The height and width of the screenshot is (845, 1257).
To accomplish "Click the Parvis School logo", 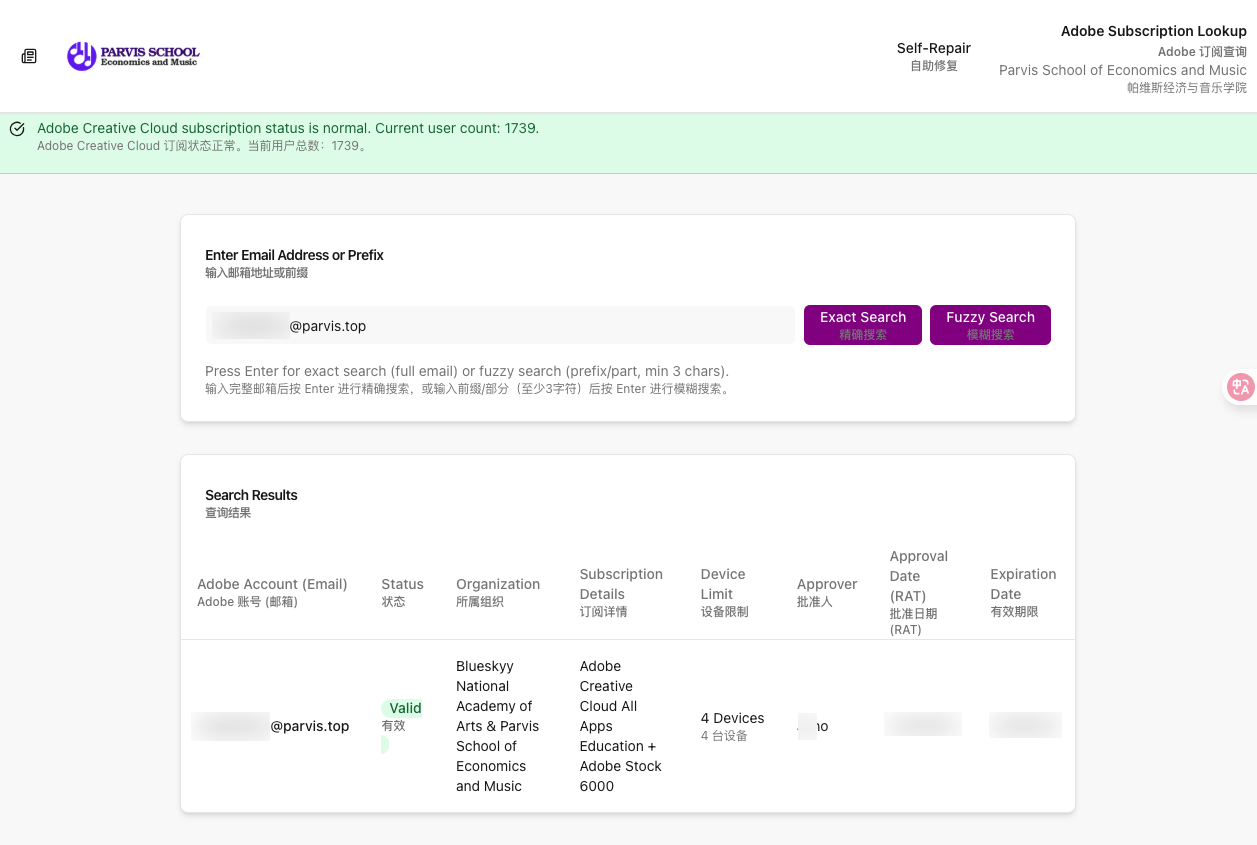I will (133, 56).
